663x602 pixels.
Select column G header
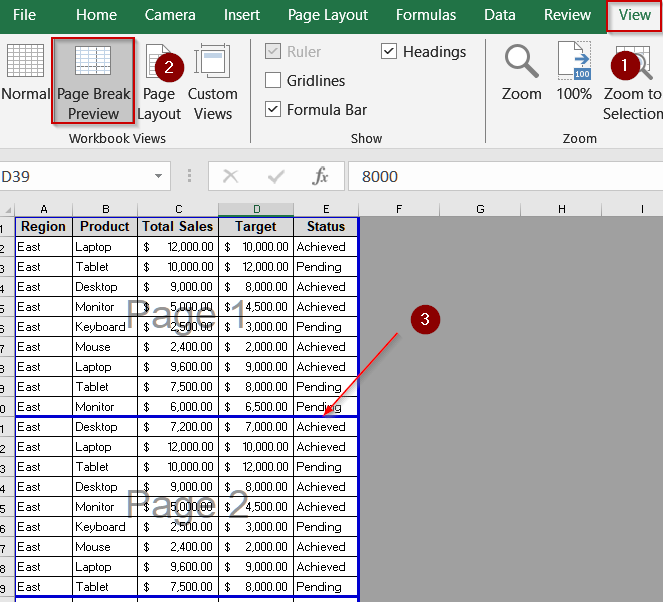(x=480, y=209)
